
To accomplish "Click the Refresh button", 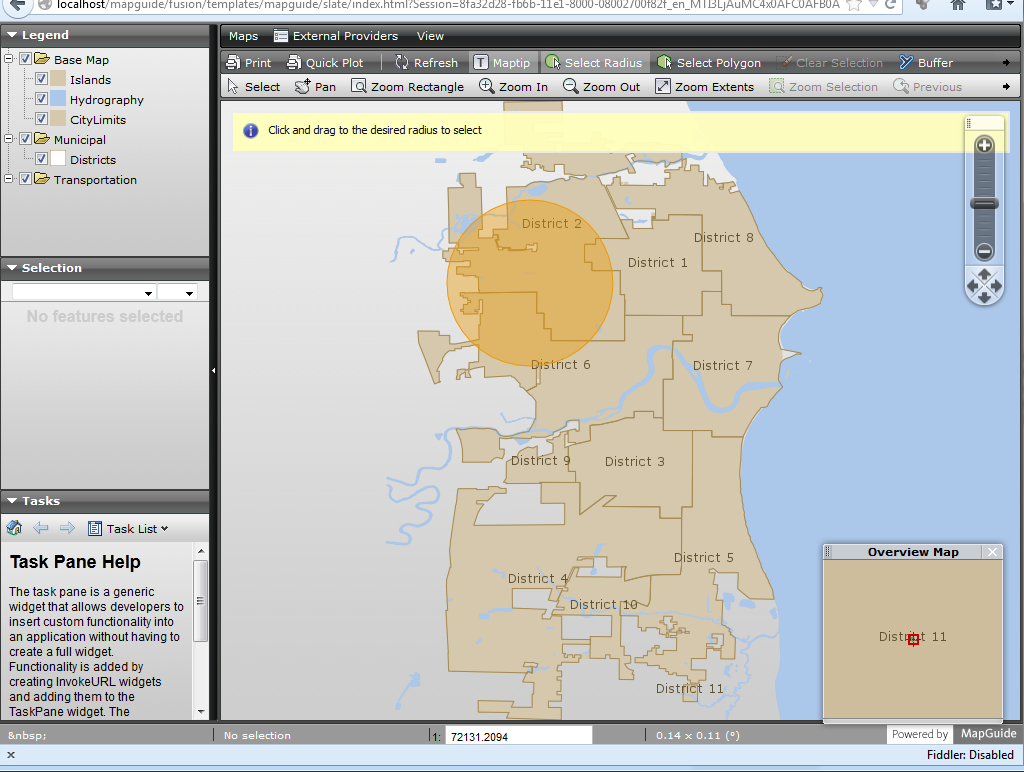I will (426, 61).
